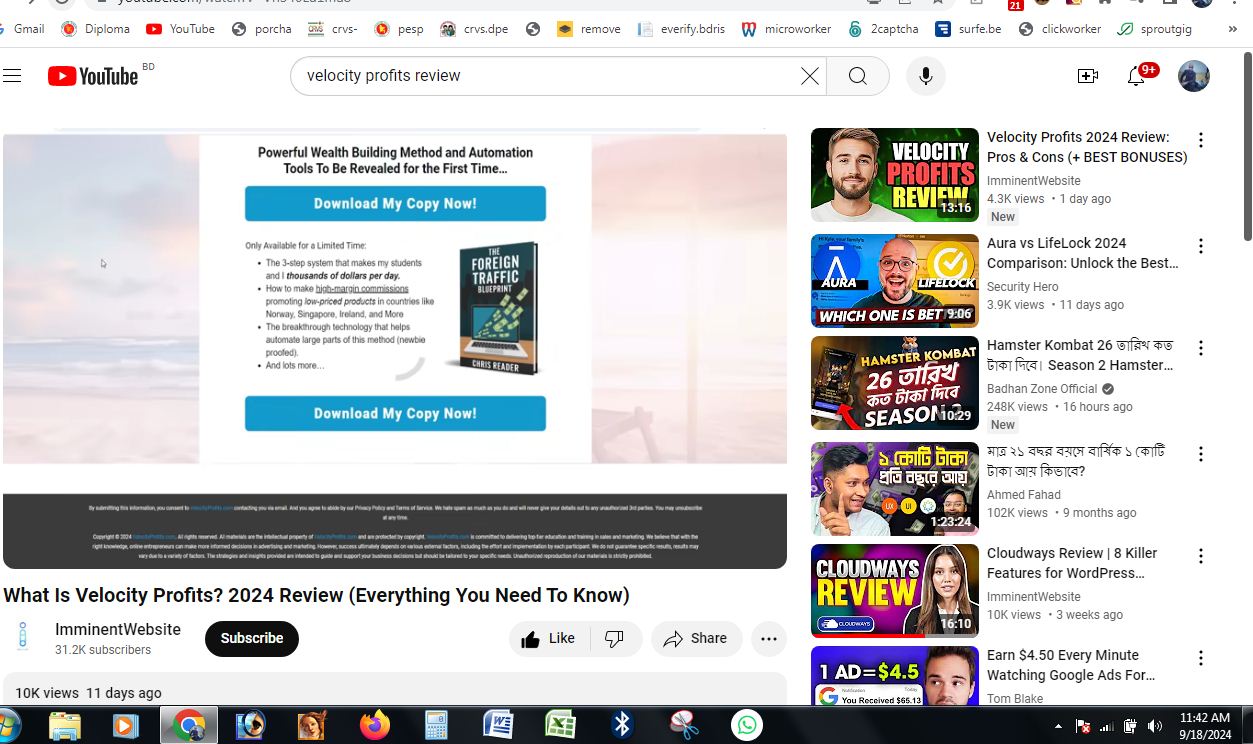Open Bluetooth from the taskbar
1253x744 pixels.
pos(623,726)
